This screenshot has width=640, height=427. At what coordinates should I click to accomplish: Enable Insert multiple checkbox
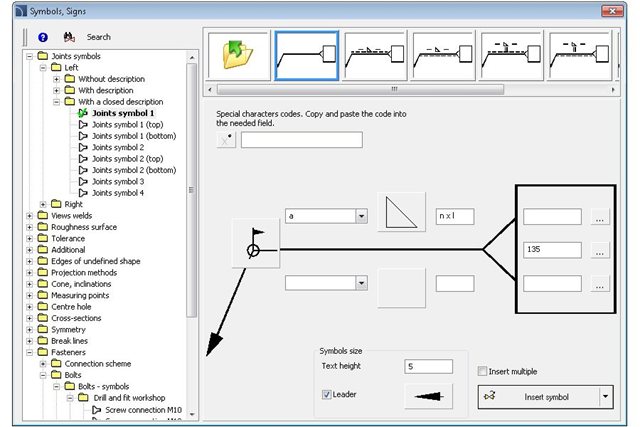click(x=482, y=371)
